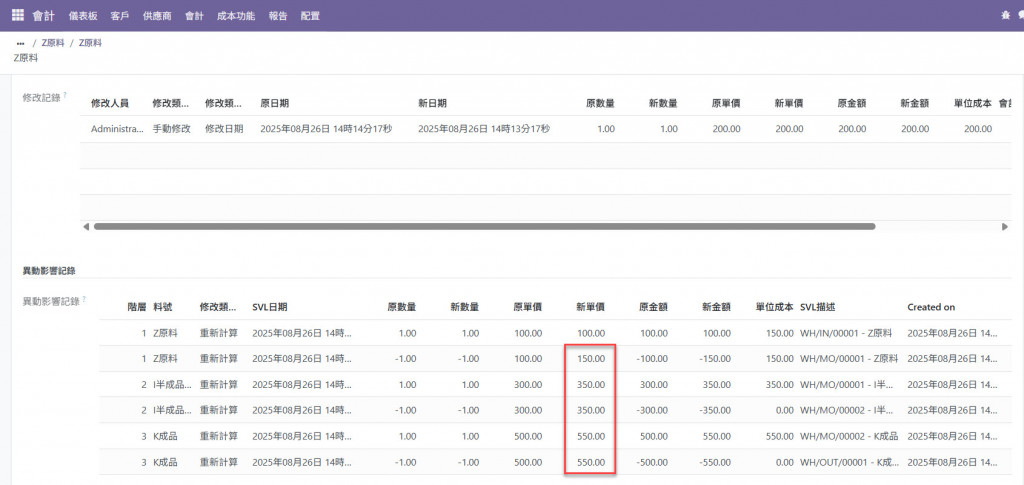Image resolution: width=1024 pixels, height=485 pixels.
Task: Click the -150.00 new amount cell
Action: 714,359
